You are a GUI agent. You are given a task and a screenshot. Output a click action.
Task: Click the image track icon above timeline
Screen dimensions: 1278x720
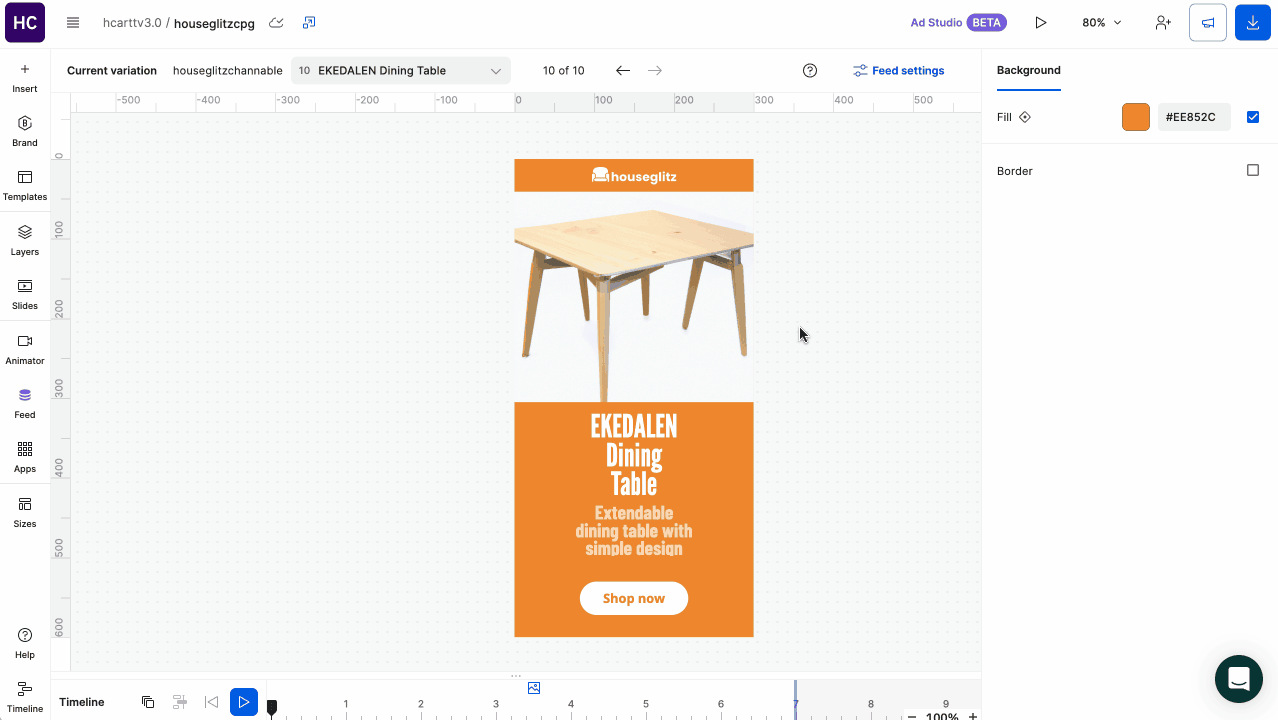click(x=534, y=688)
